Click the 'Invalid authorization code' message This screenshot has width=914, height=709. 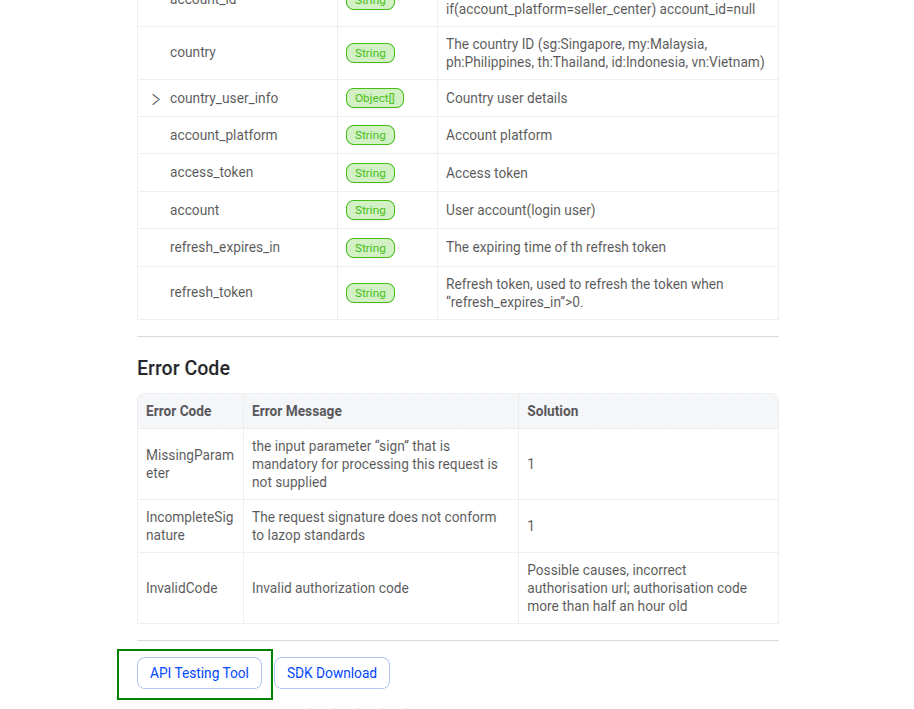pyautogui.click(x=330, y=588)
